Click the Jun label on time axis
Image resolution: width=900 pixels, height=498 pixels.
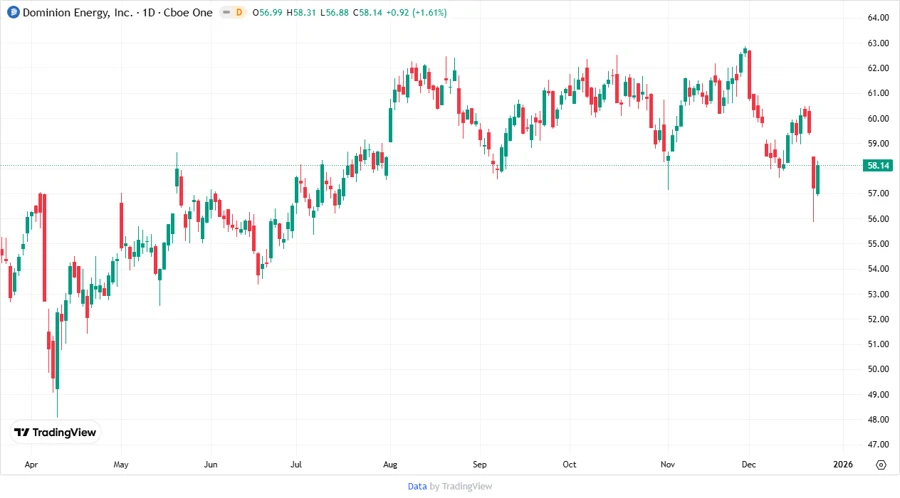coord(211,464)
